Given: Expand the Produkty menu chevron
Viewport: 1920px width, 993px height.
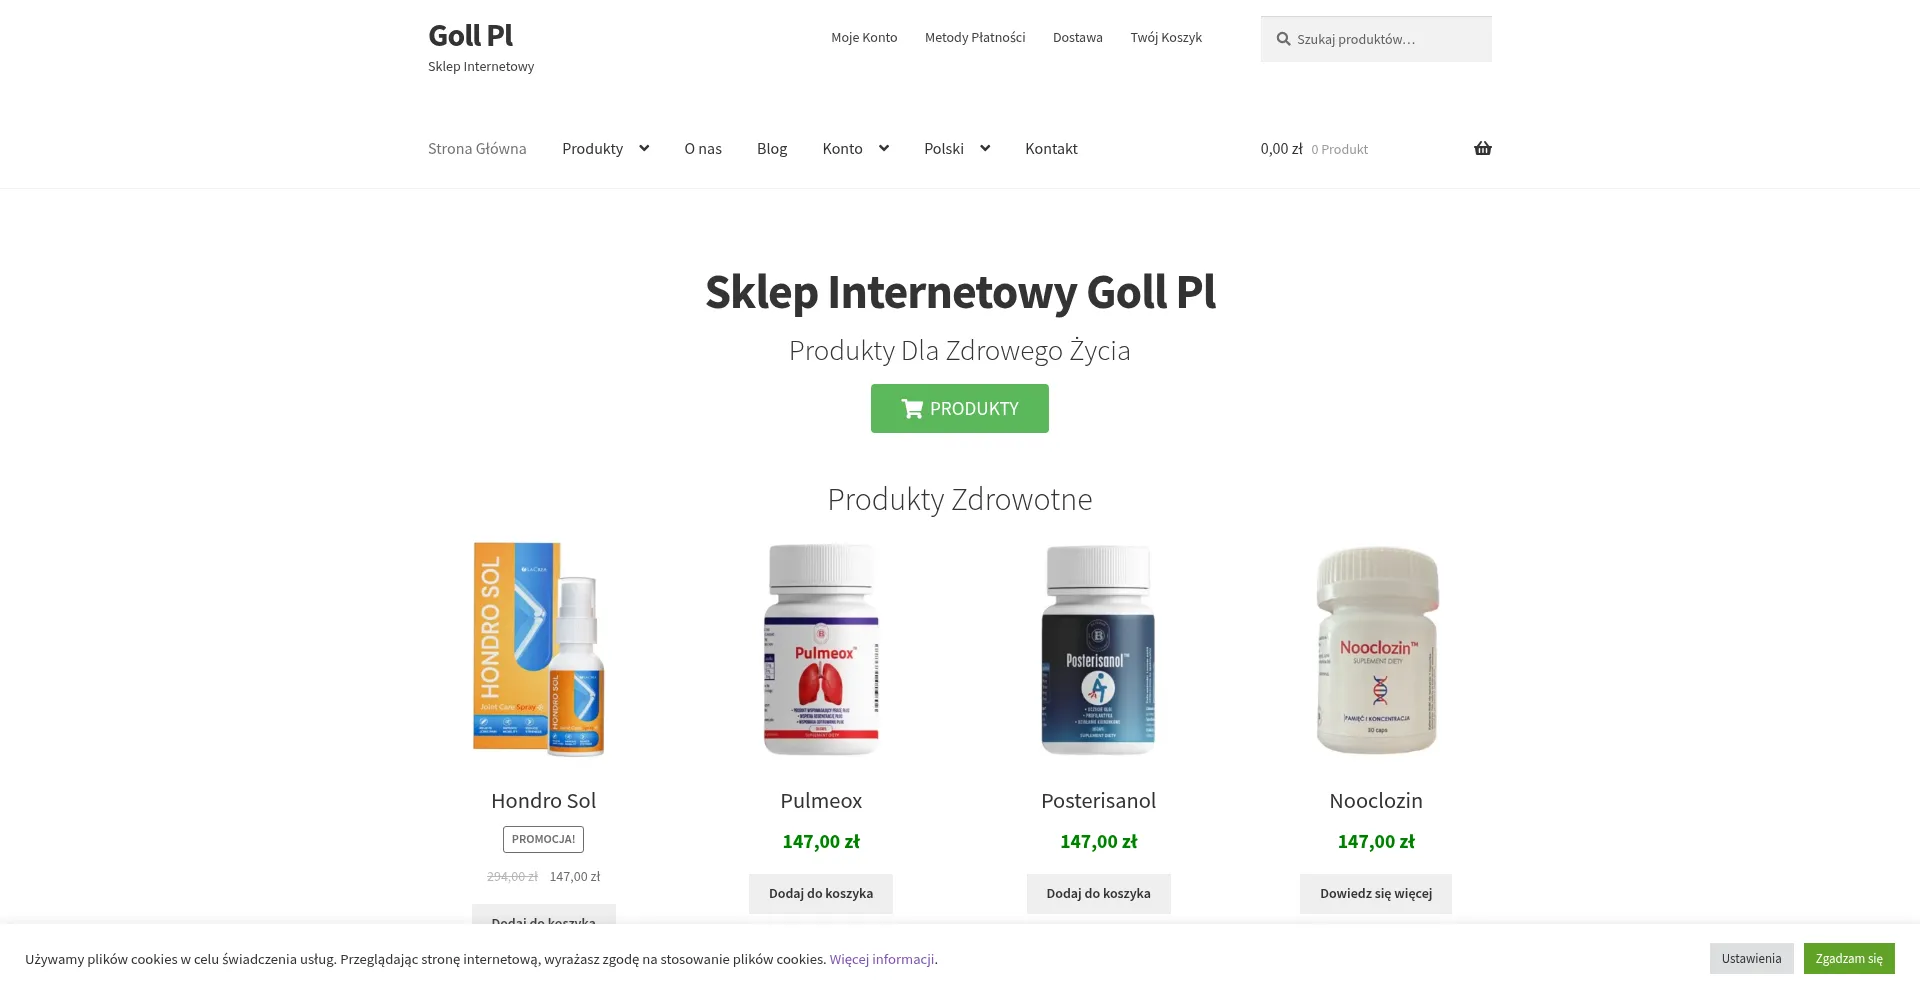Looking at the screenshot, I should (644, 148).
